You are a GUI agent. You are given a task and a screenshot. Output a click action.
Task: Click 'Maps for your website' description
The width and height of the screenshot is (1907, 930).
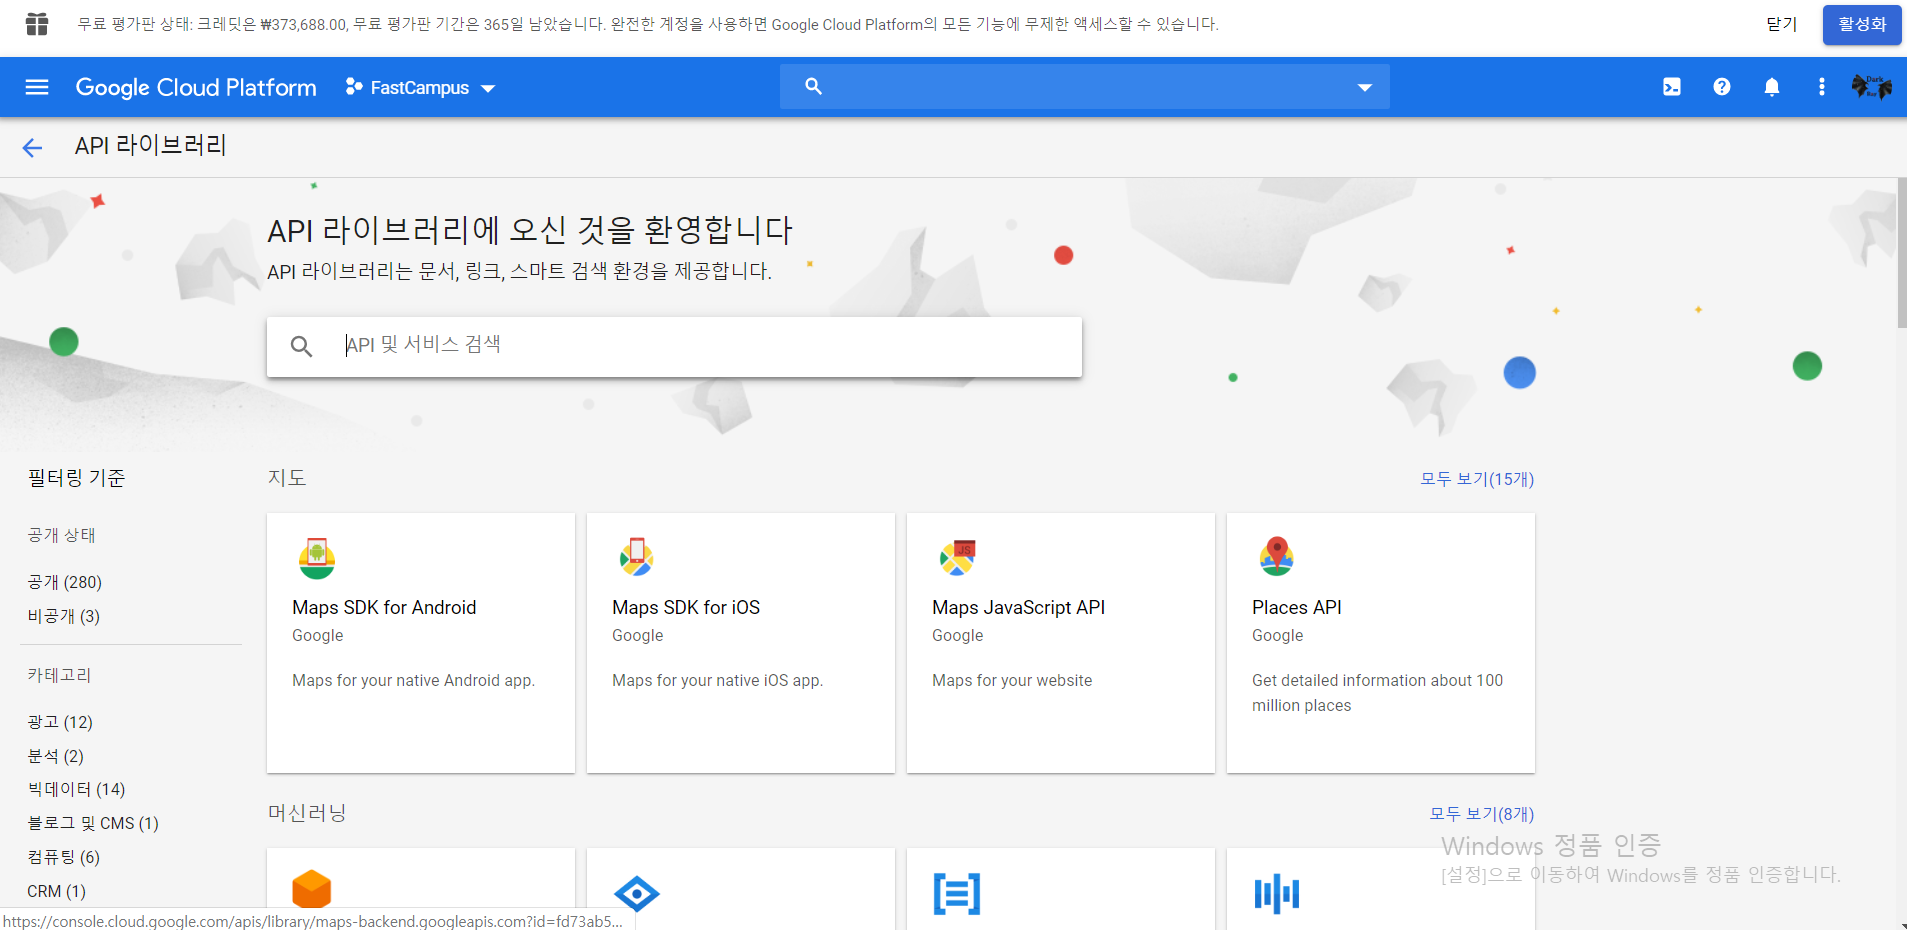[1012, 681]
